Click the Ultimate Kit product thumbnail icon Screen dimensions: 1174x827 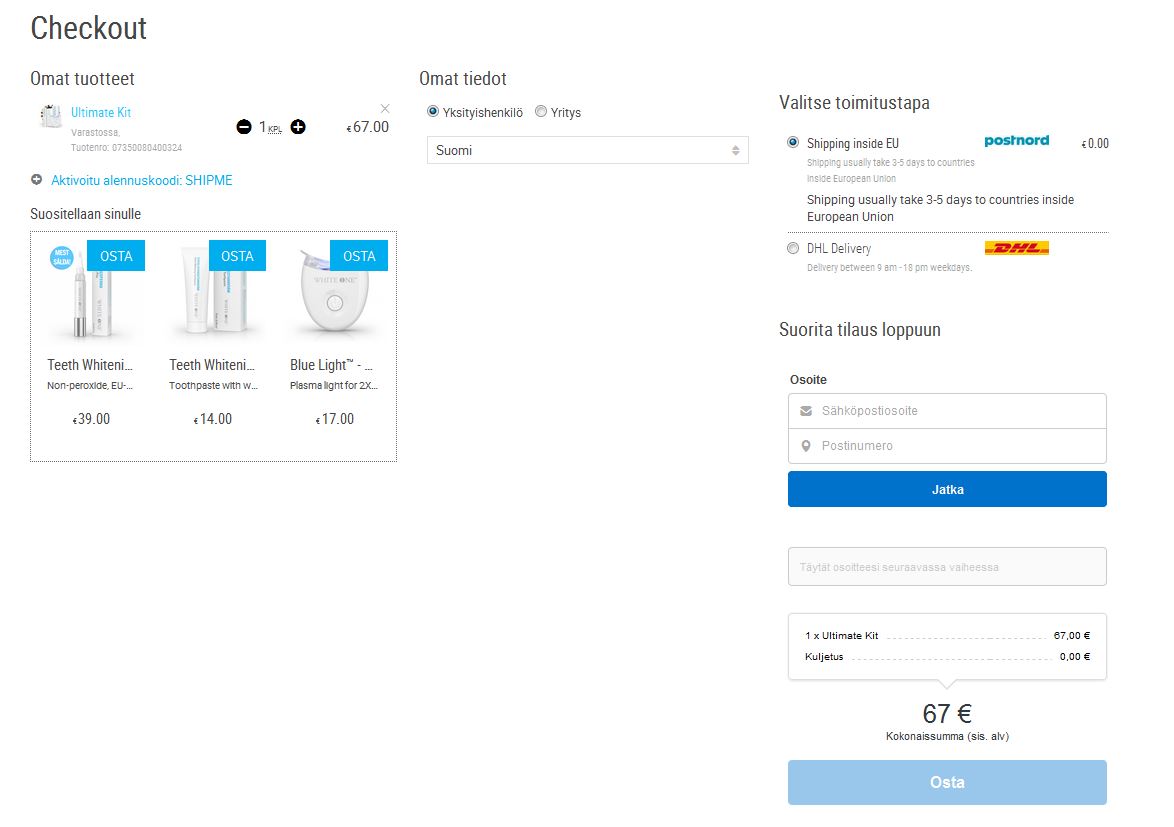[x=50, y=117]
